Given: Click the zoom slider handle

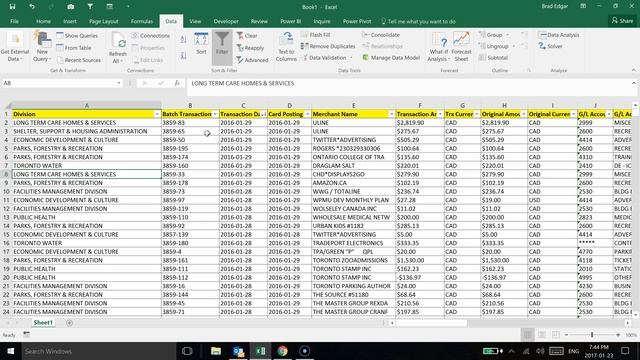Looking at the screenshot, I should click(592, 335).
